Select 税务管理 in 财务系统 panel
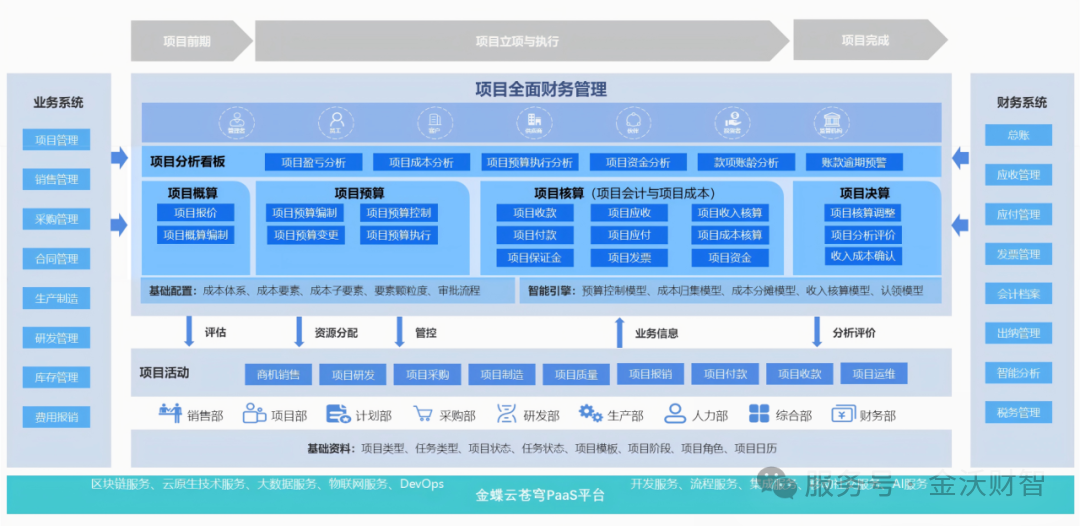This screenshot has width=1080, height=526. pyautogui.click(x=1018, y=413)
